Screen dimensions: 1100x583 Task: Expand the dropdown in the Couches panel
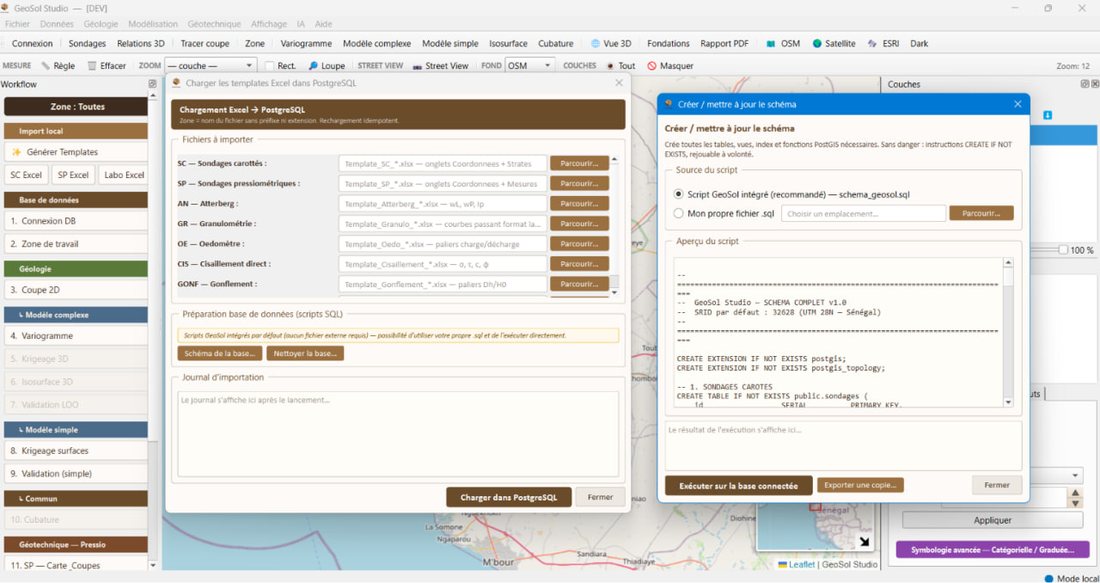[1076, 476]
